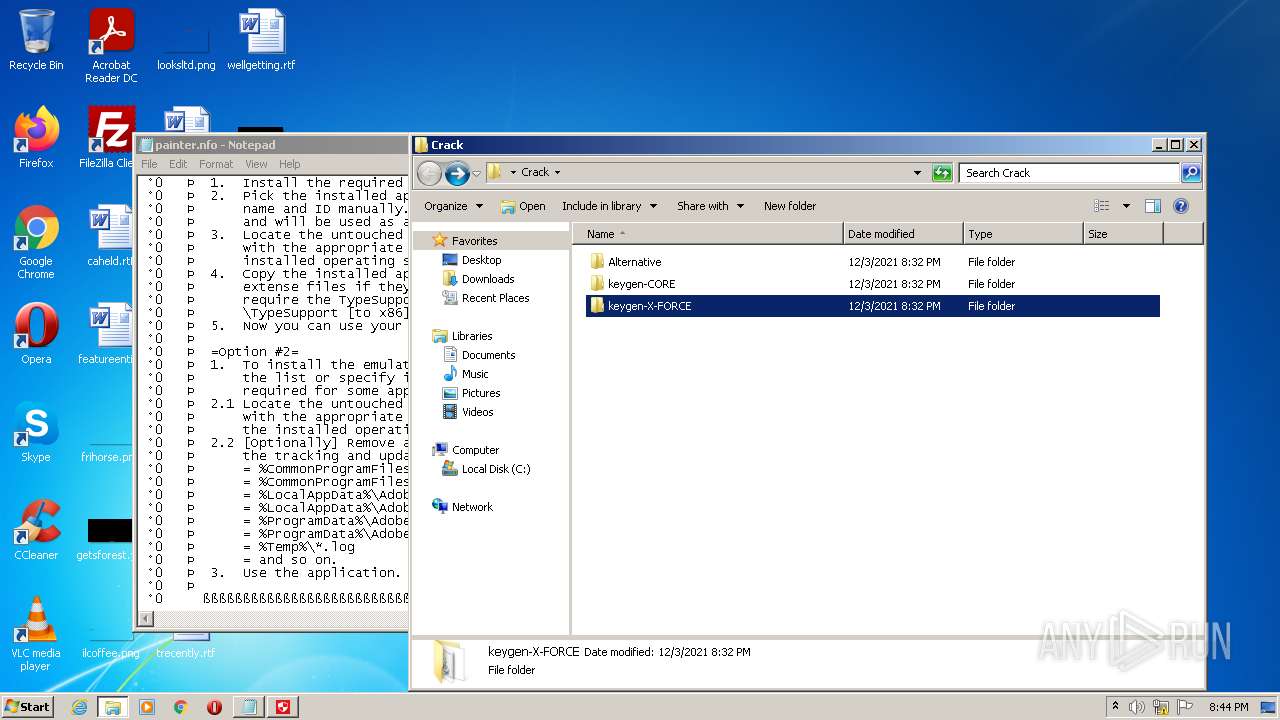Click the Forward arrow in Explorer
Viewport: 1280px width, 720px height.
pyautogui.click(x=457, y=173)
